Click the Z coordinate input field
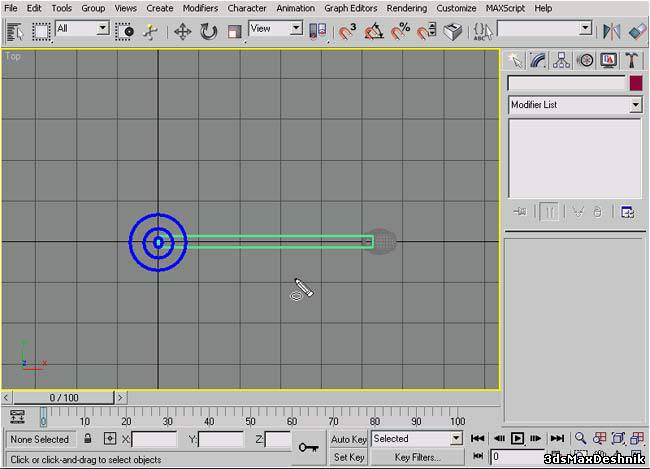The width and height of the screenshot is (650, 469). 278,439
